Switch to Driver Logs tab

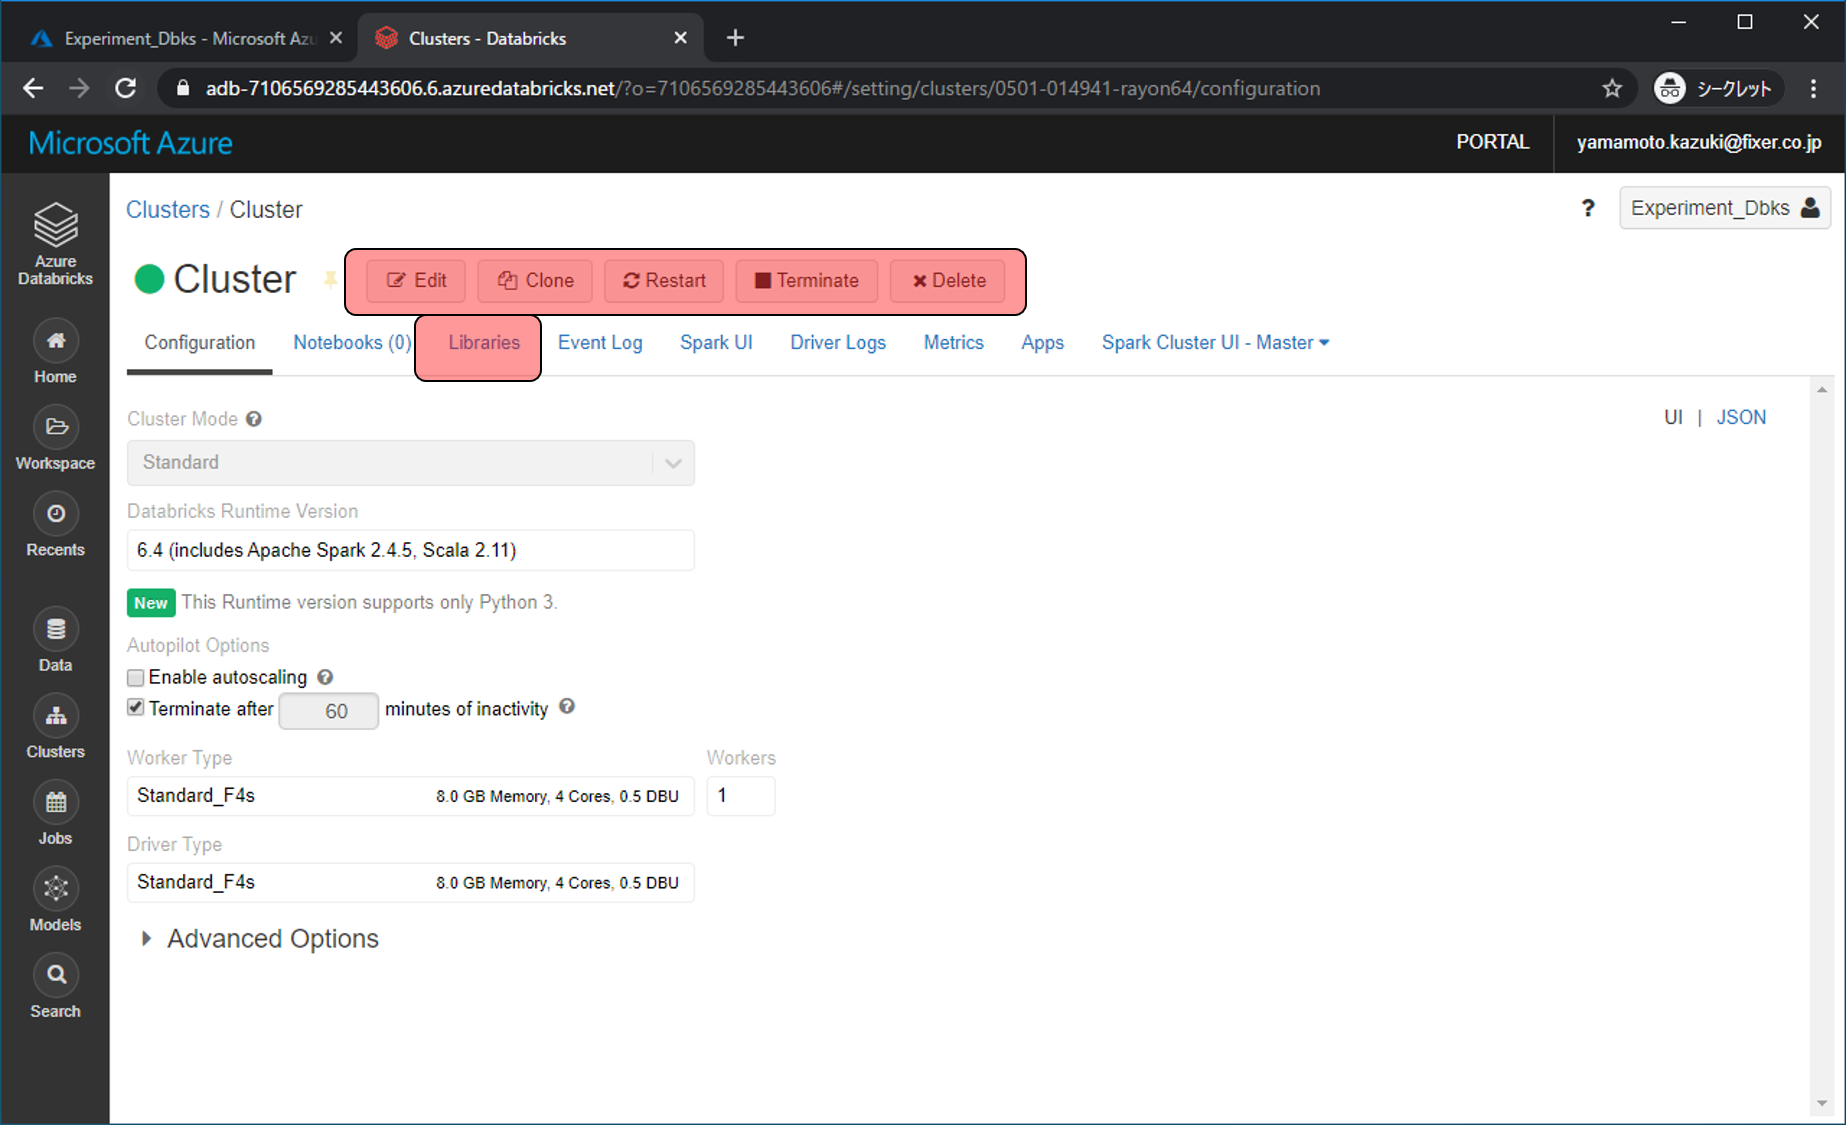tap(838, 342)
